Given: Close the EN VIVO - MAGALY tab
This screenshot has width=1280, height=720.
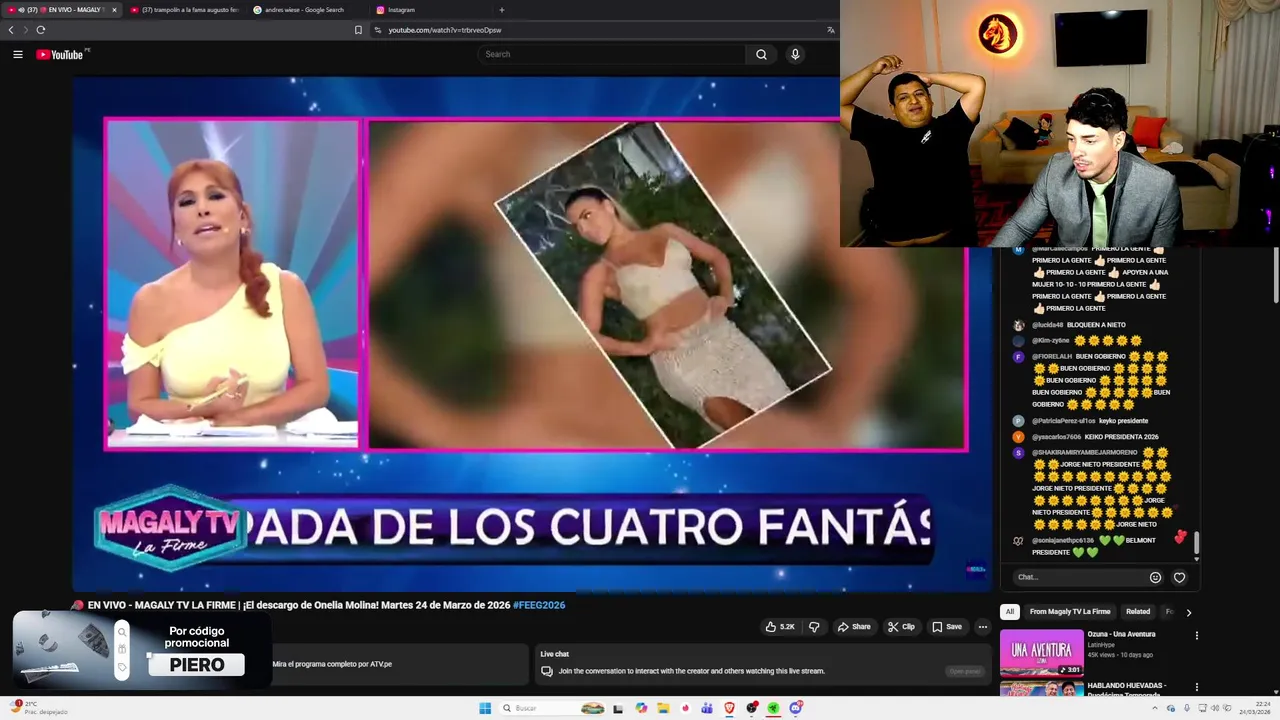Looking at the screenshot, I should (x=113, y=10).
